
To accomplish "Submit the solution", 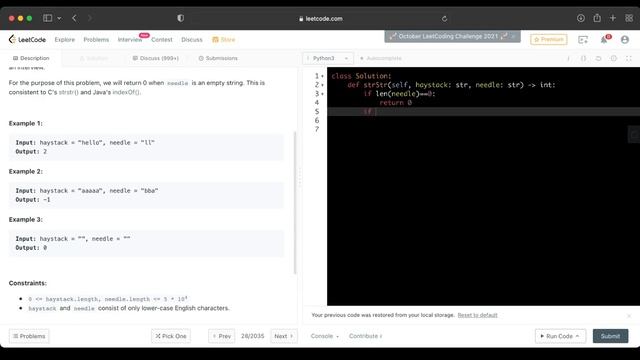I will click(x=610, y=336).
